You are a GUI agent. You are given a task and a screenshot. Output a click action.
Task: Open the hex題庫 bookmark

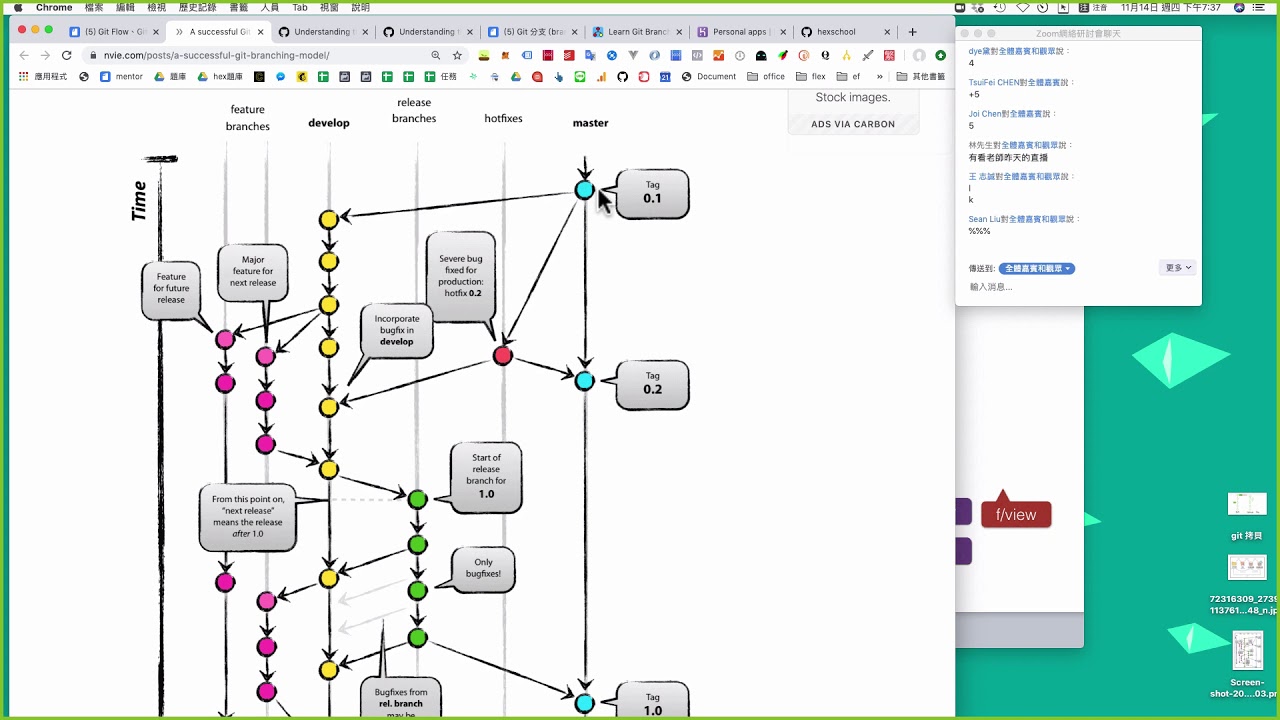219,76
